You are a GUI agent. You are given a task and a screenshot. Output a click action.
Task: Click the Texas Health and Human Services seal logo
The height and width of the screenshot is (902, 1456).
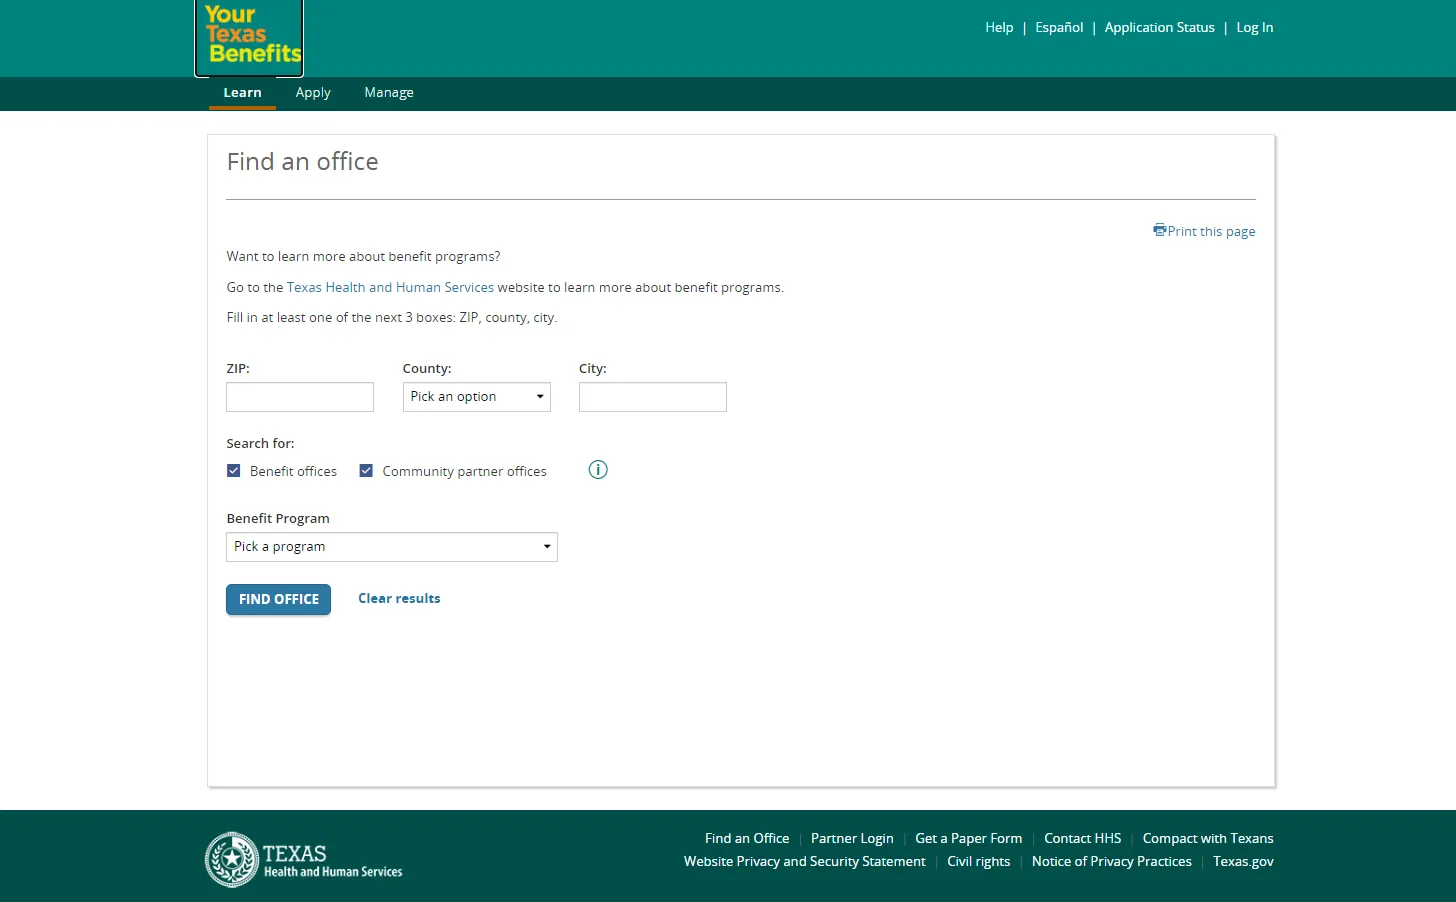point(304,860)
